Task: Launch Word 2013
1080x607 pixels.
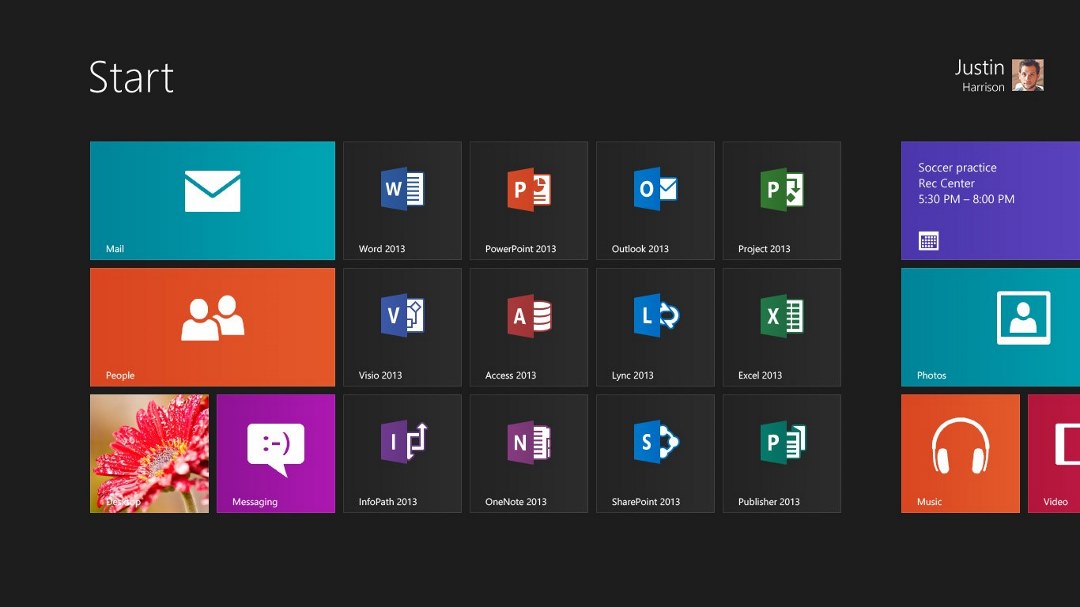Action: point(402,200)
